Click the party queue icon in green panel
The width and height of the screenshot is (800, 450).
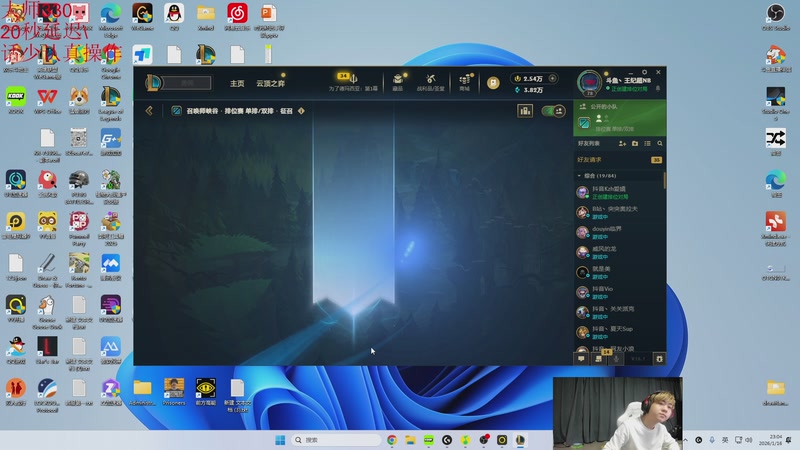(x=584, y=122)
